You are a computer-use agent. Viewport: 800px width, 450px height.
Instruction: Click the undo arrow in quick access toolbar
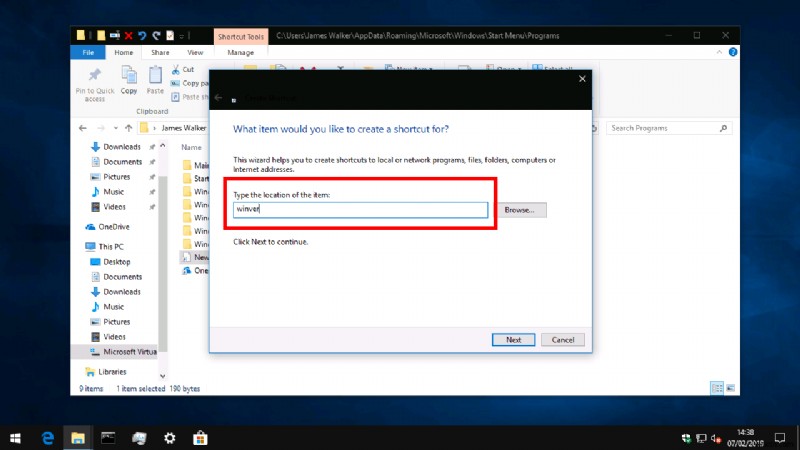pos(142,36)
